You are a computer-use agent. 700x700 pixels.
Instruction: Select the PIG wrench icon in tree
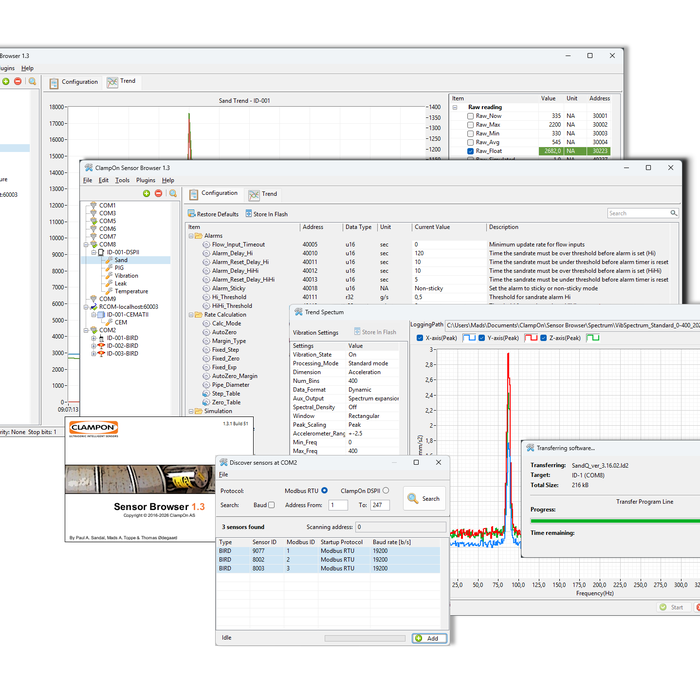click(108, 268)
